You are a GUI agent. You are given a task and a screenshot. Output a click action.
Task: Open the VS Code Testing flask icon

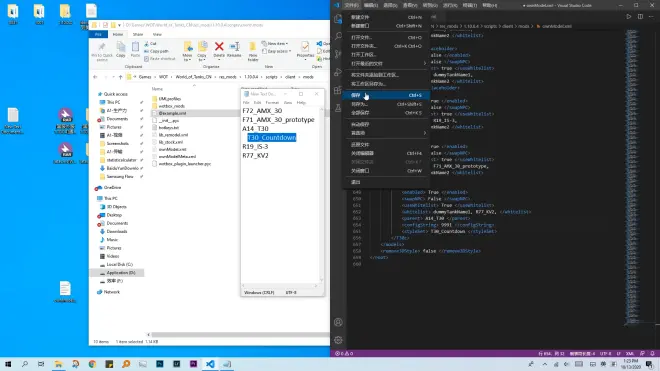[x=338, y=108]
